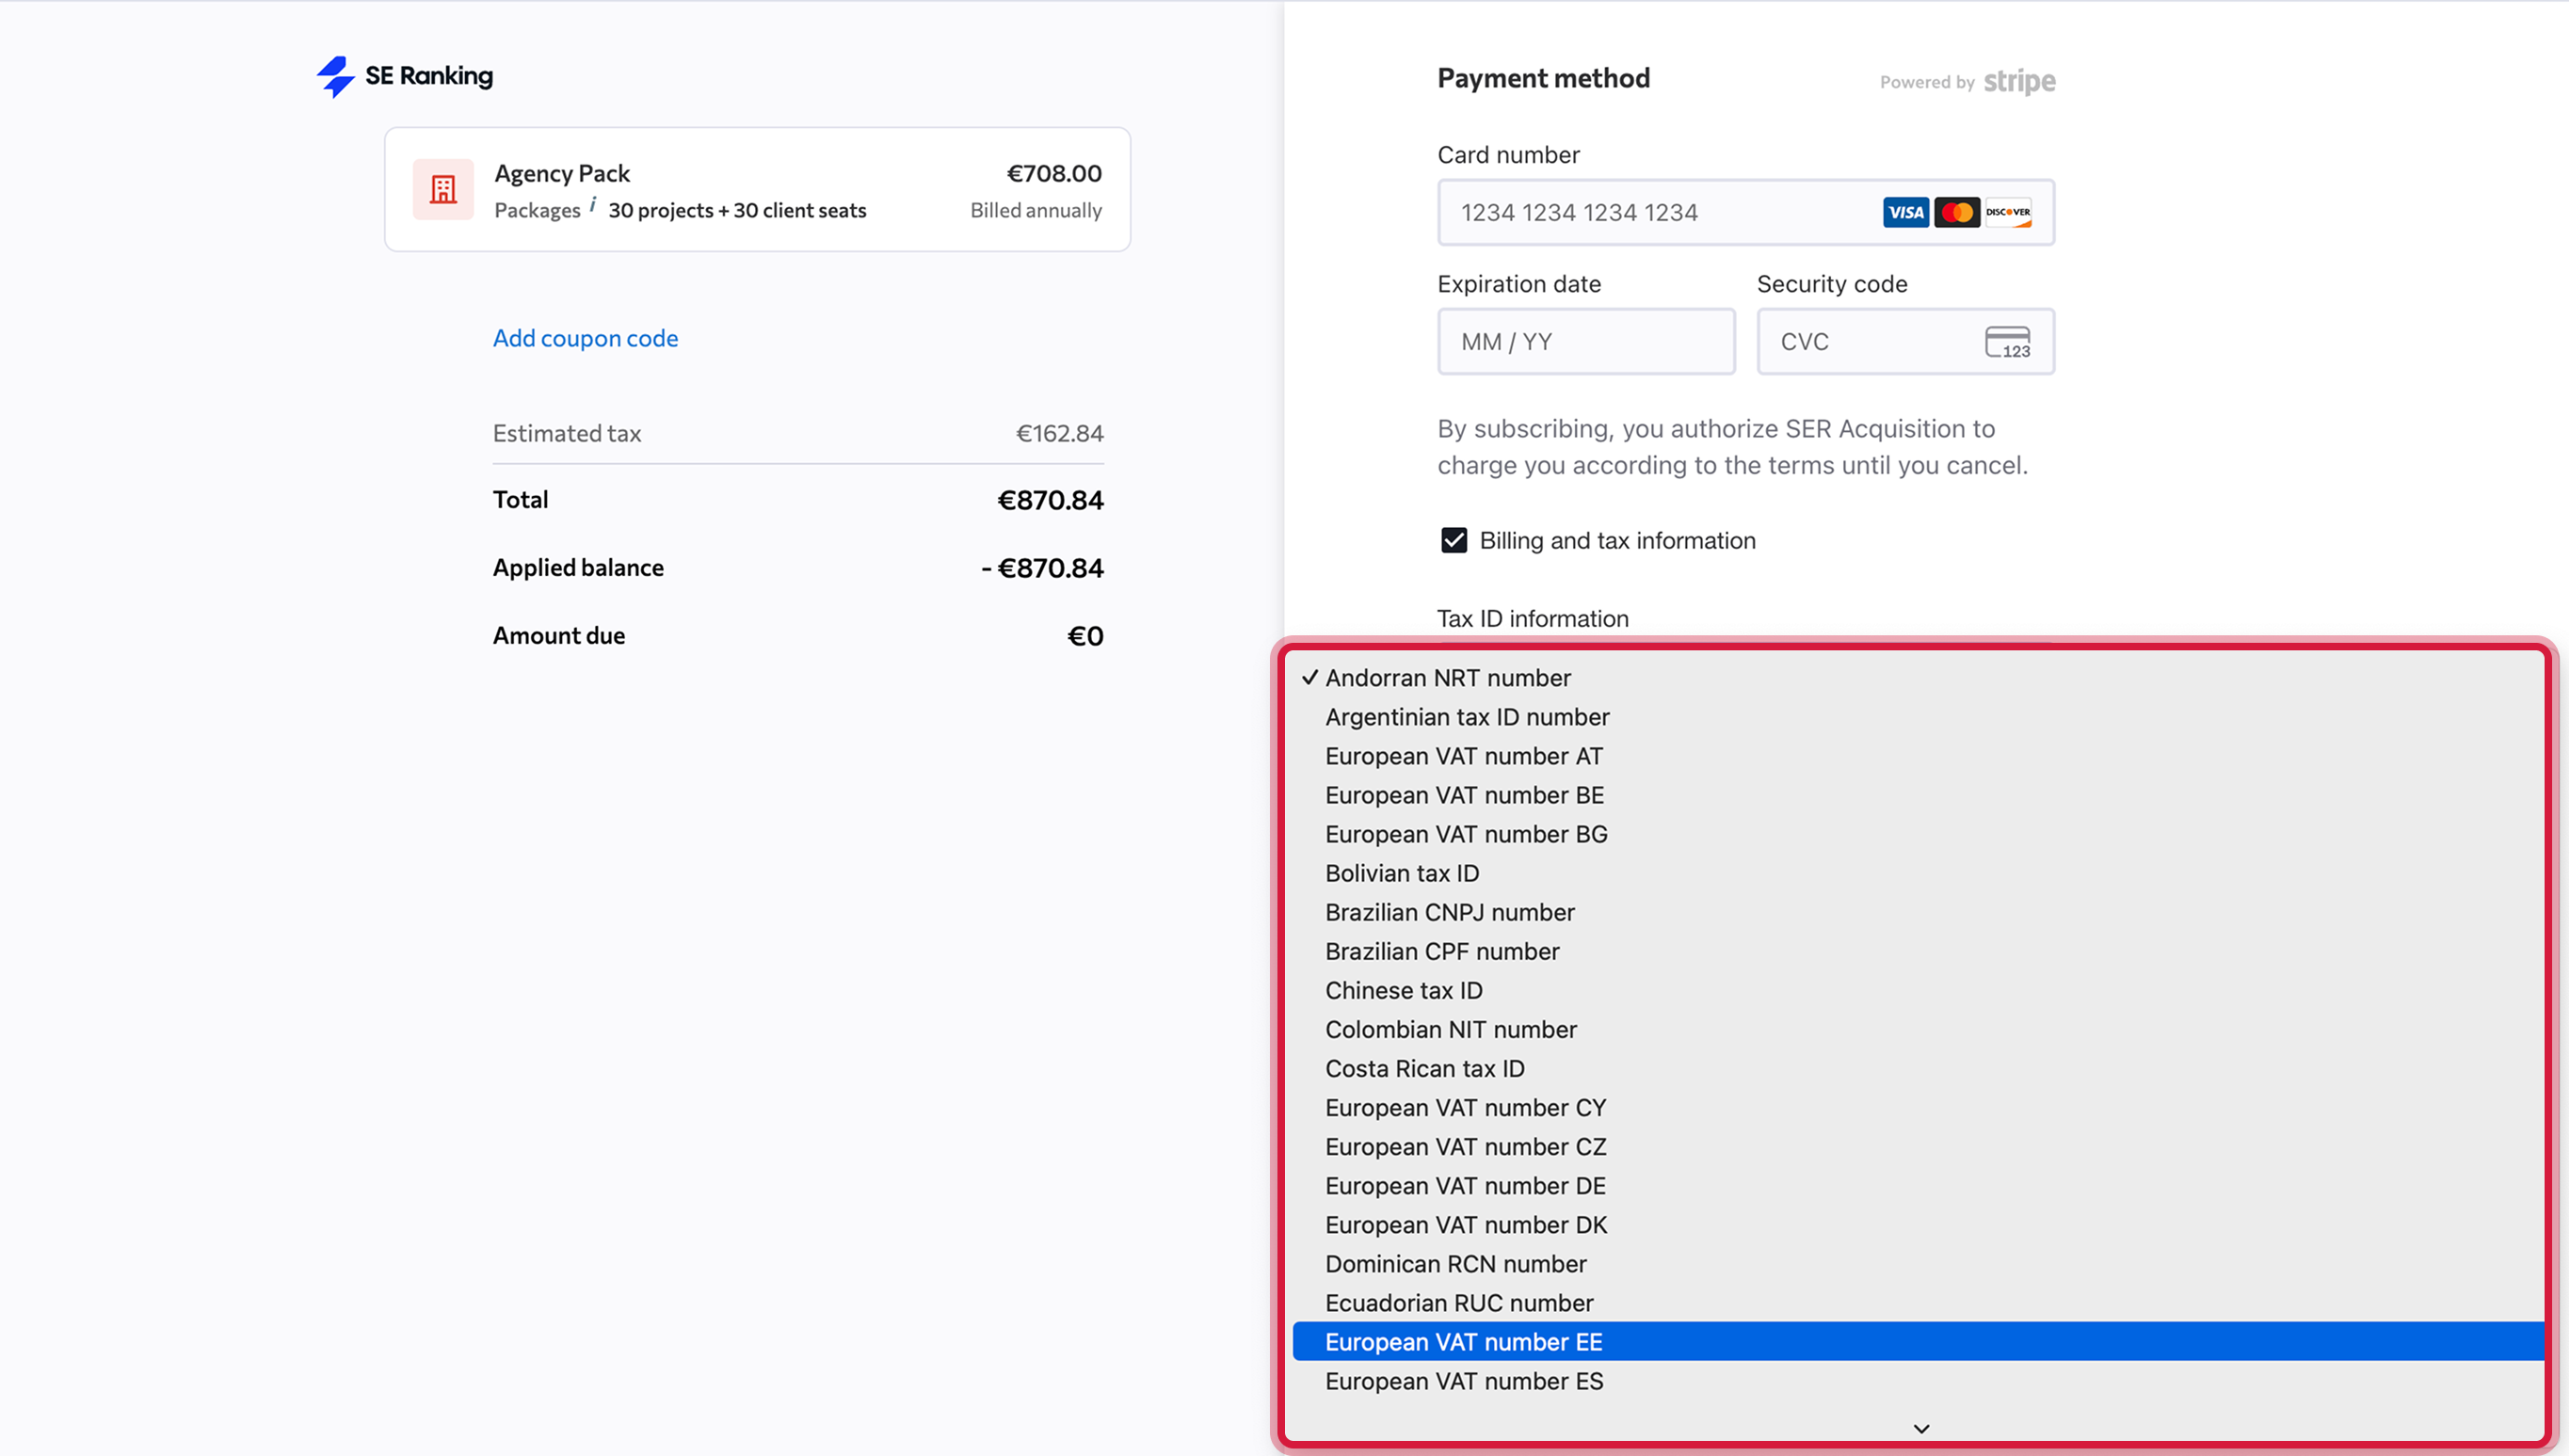This screenshot has height=1456, width=2570.
Task: Click into the Card number field
Action: tap(1650, 212)
